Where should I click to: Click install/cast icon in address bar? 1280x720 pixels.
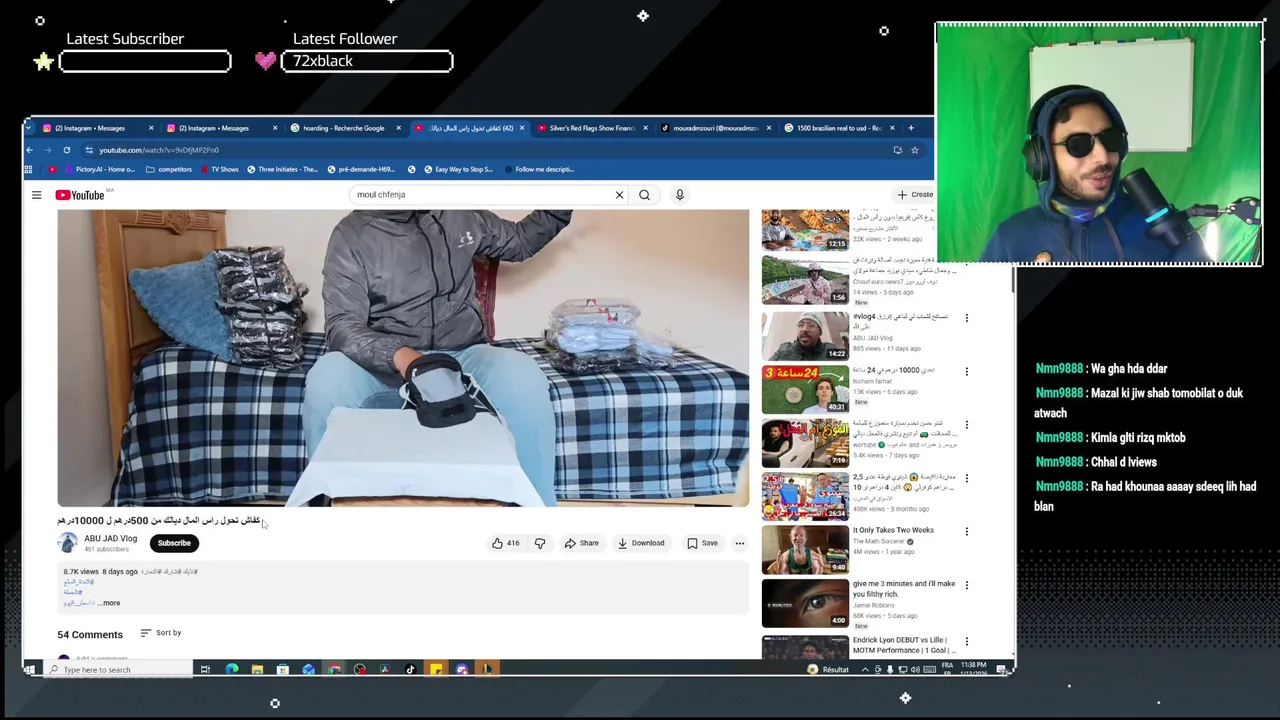(898, 150)
